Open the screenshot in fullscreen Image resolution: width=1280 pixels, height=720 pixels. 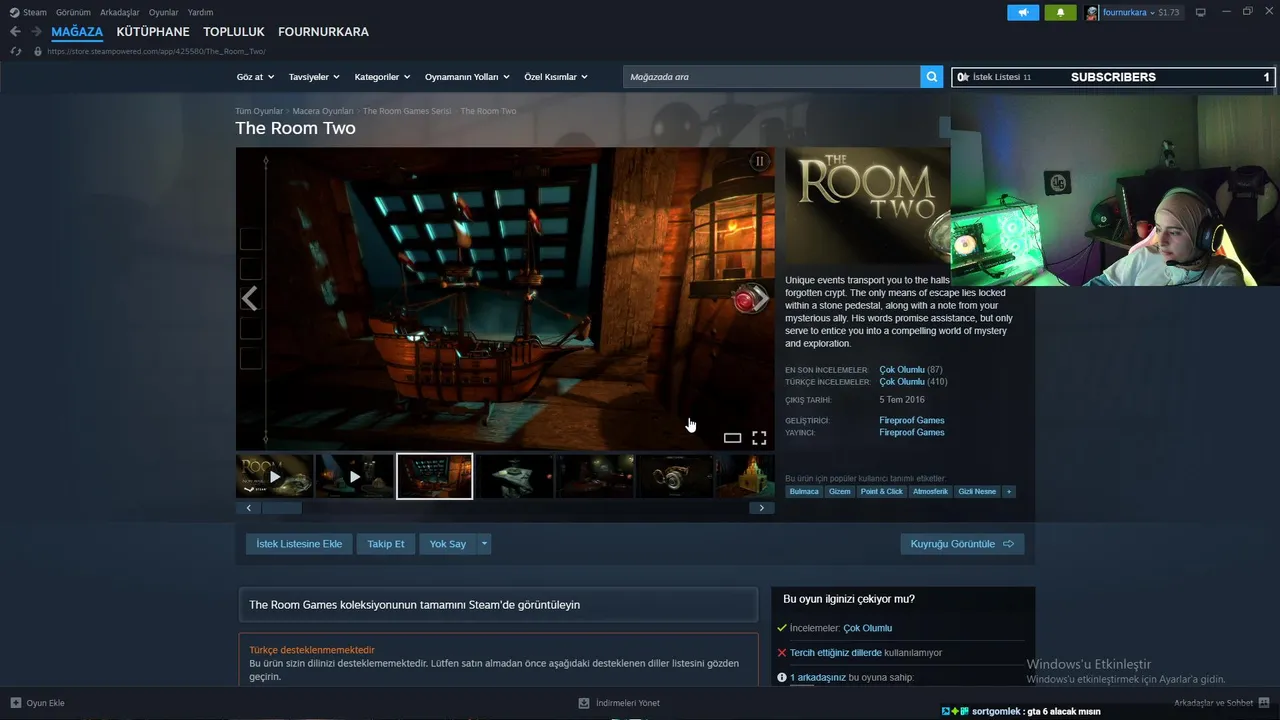pos(759,438)
